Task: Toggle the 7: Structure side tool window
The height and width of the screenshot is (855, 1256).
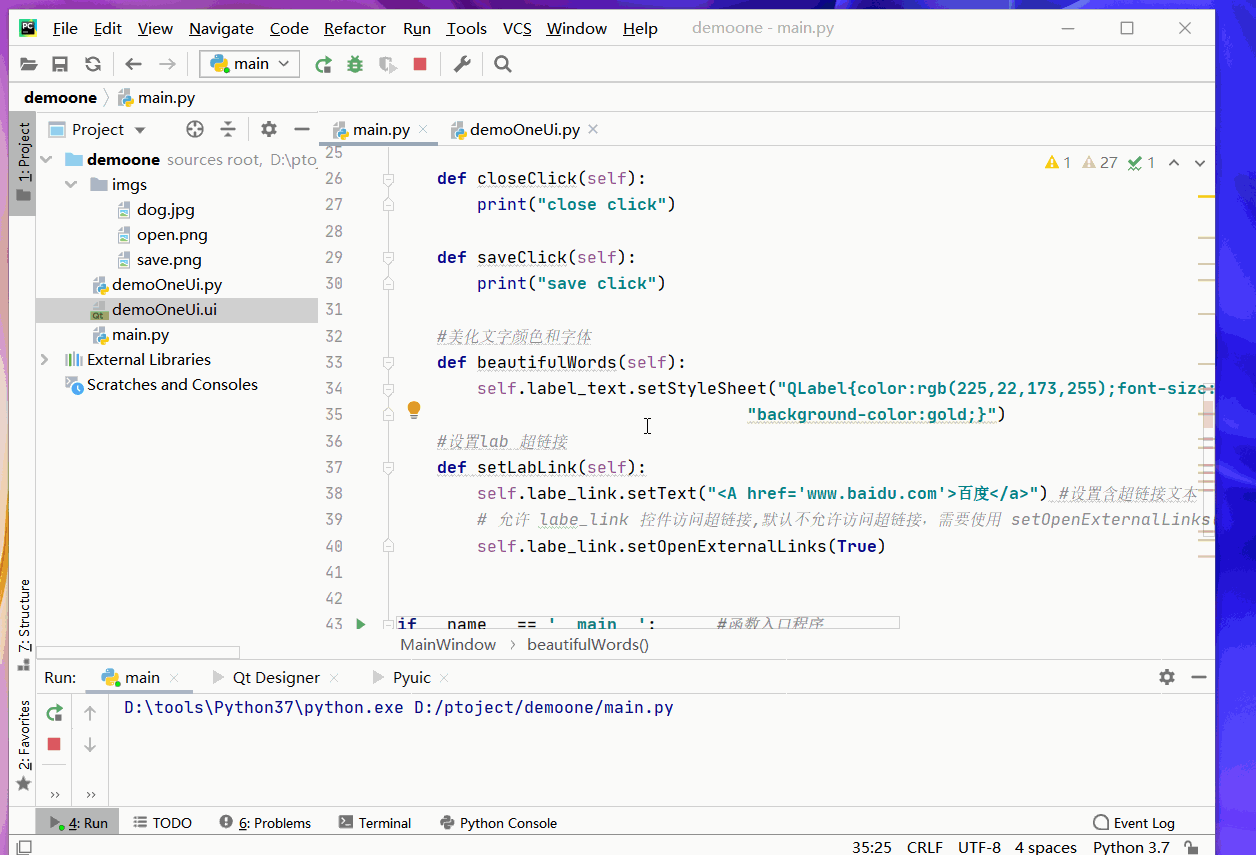Action: click(x=23, y=624)
